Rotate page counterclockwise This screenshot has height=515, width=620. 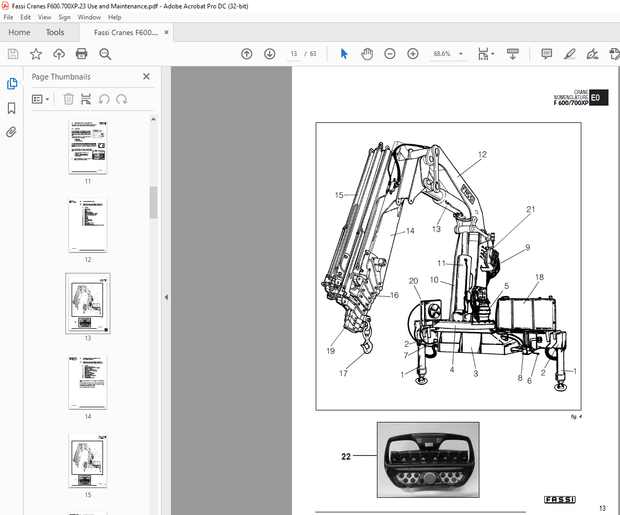click(104, 99)
